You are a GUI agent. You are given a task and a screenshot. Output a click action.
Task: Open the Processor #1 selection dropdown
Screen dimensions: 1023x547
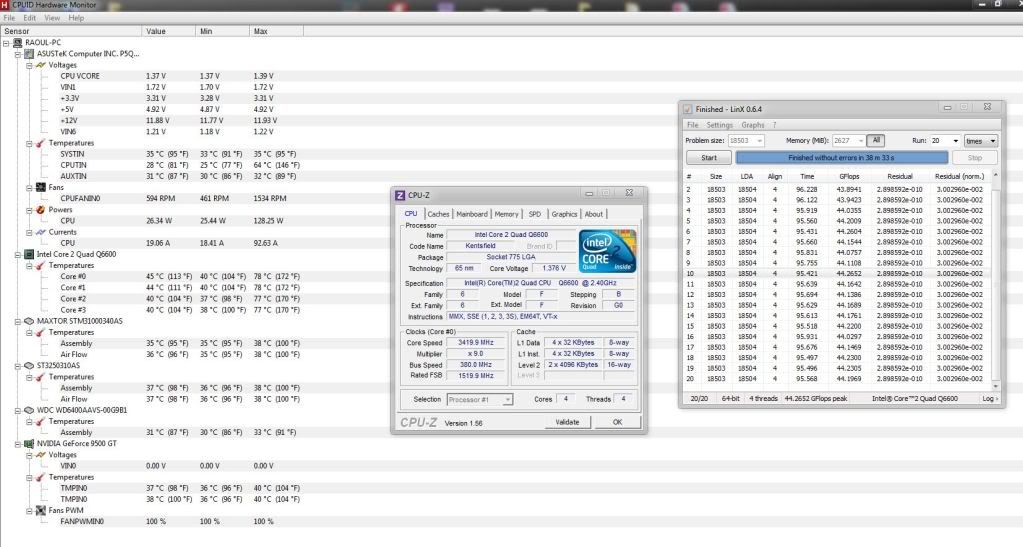pos(508,399)
